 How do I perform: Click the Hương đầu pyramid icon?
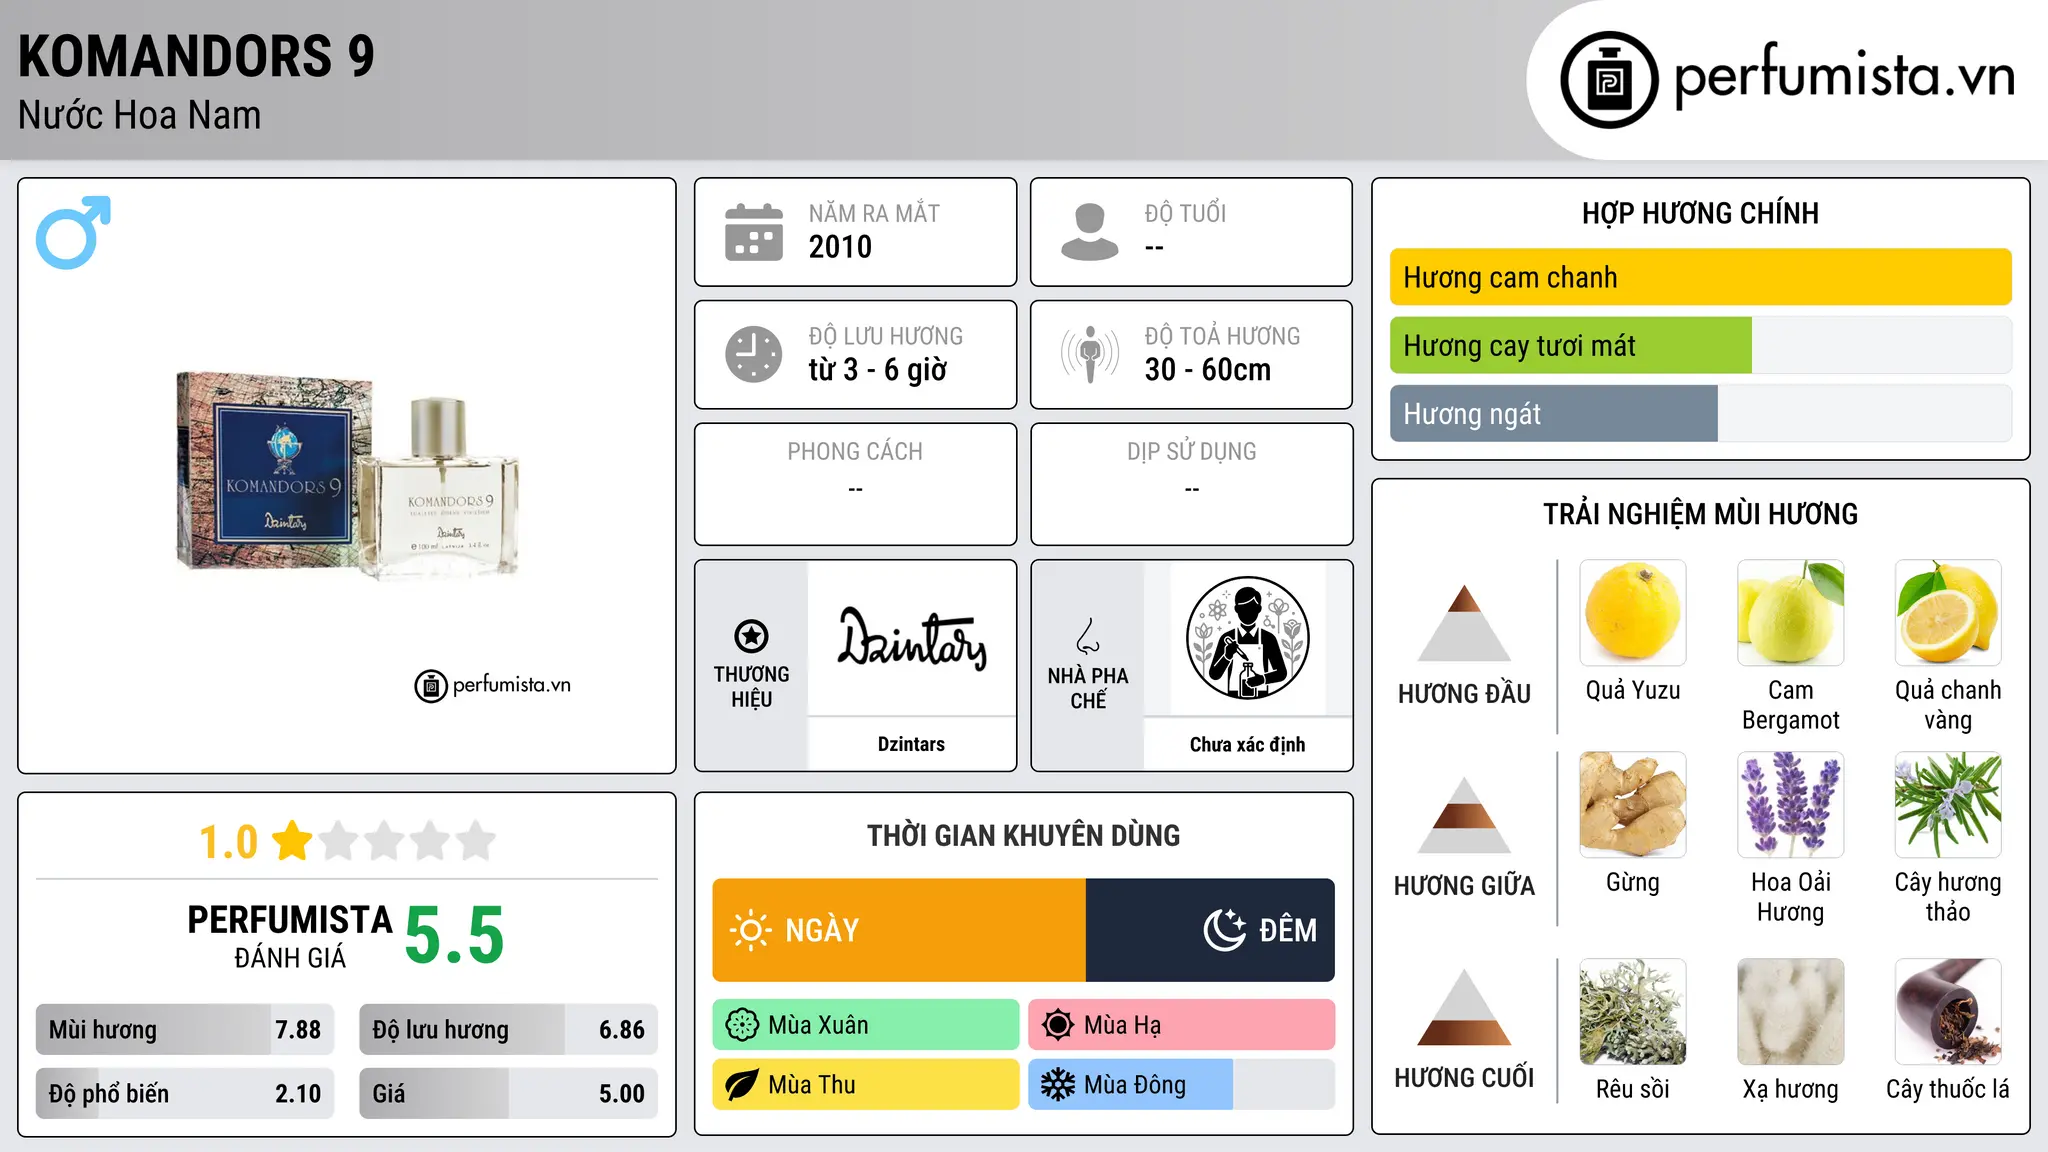tap(1464, 623)
